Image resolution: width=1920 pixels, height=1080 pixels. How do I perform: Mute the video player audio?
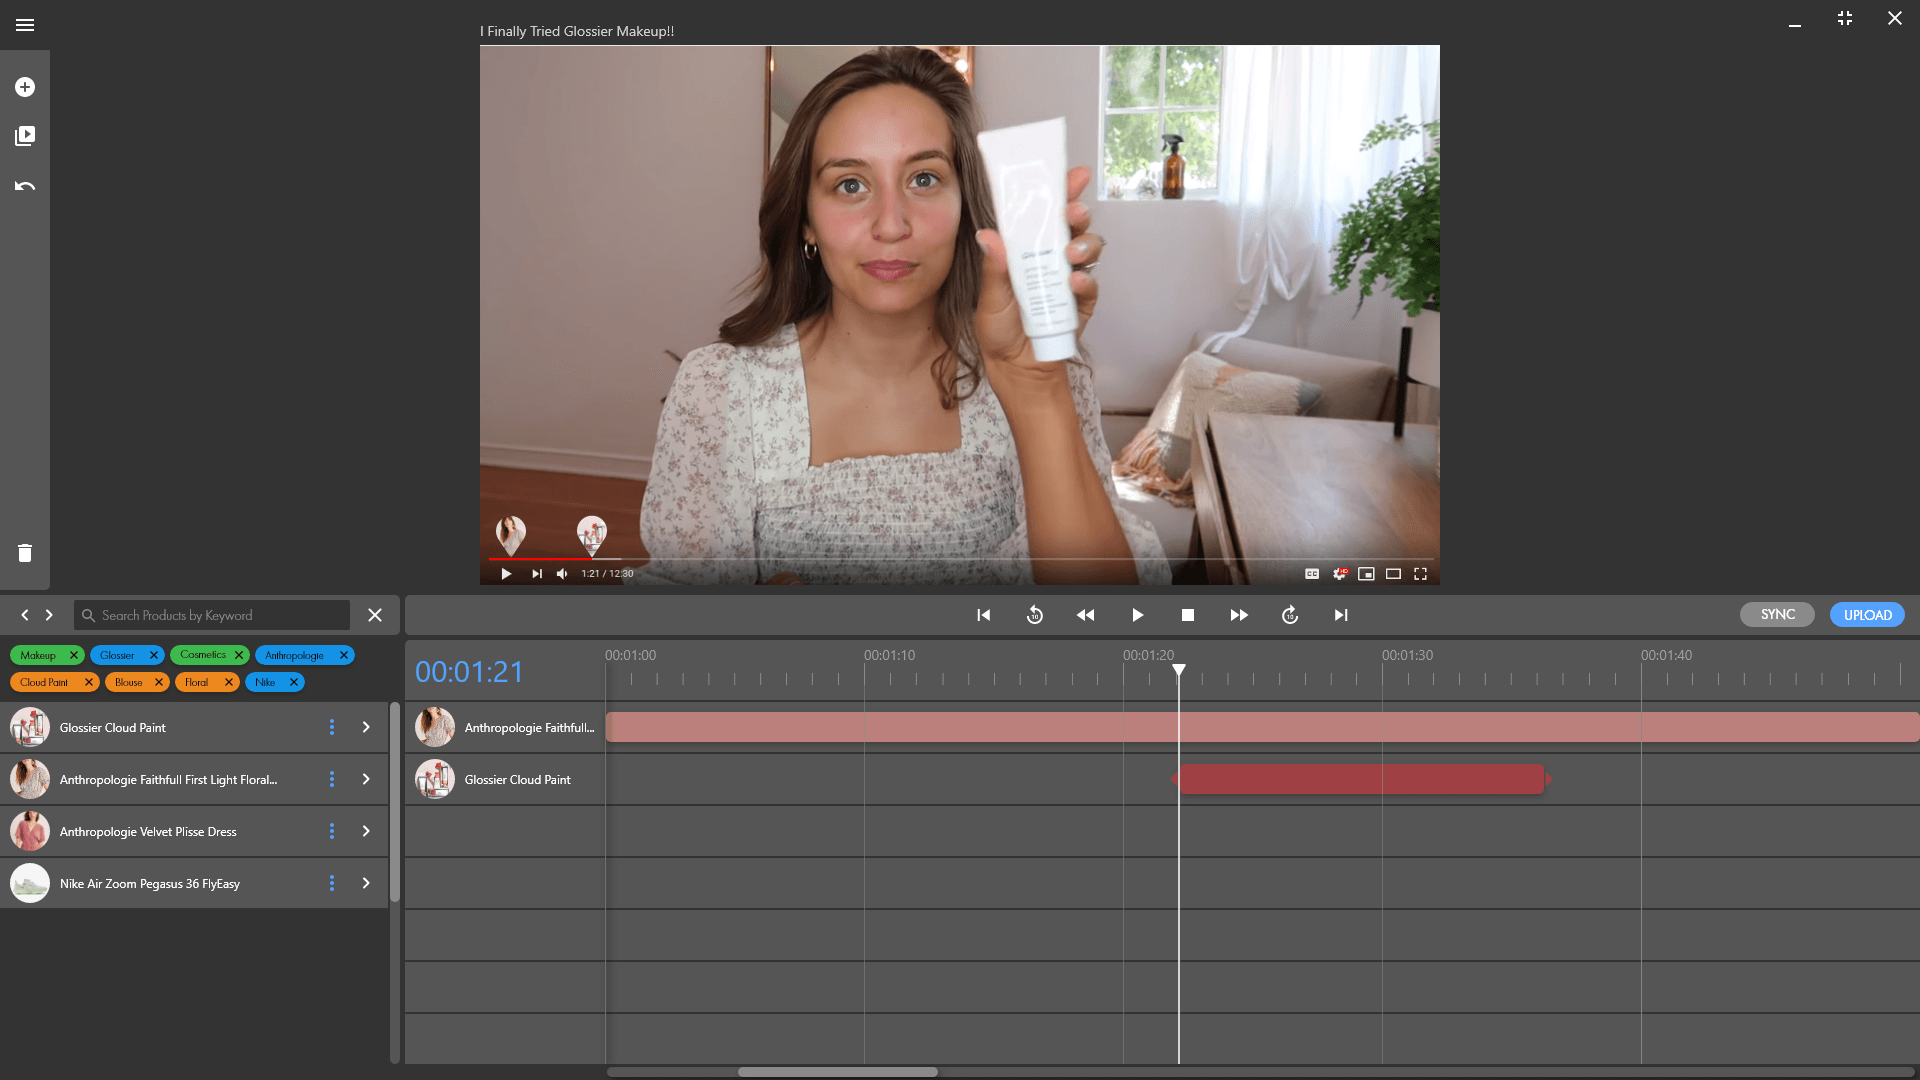click(x=562, y=574)
